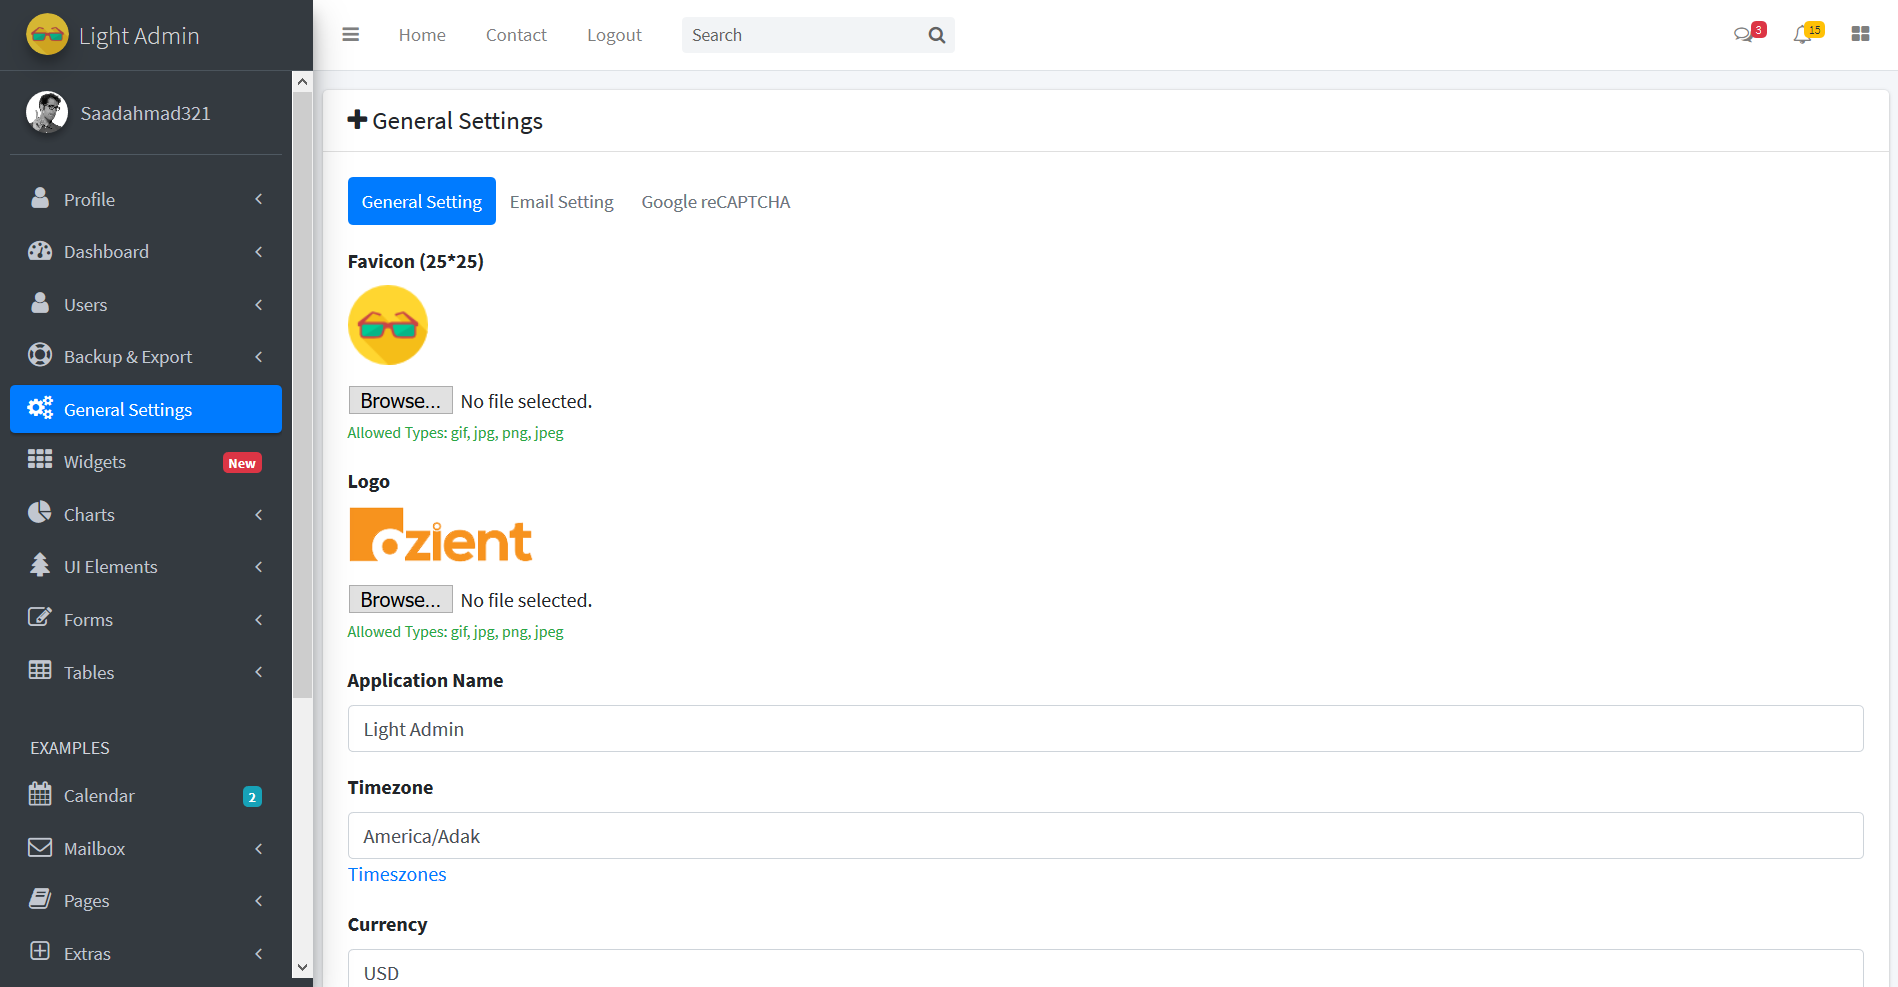Image resolution: width=1898 pixels, height=987 pixels.
Task: Expand the UI Elements chevron
Action: pos(259,567)
